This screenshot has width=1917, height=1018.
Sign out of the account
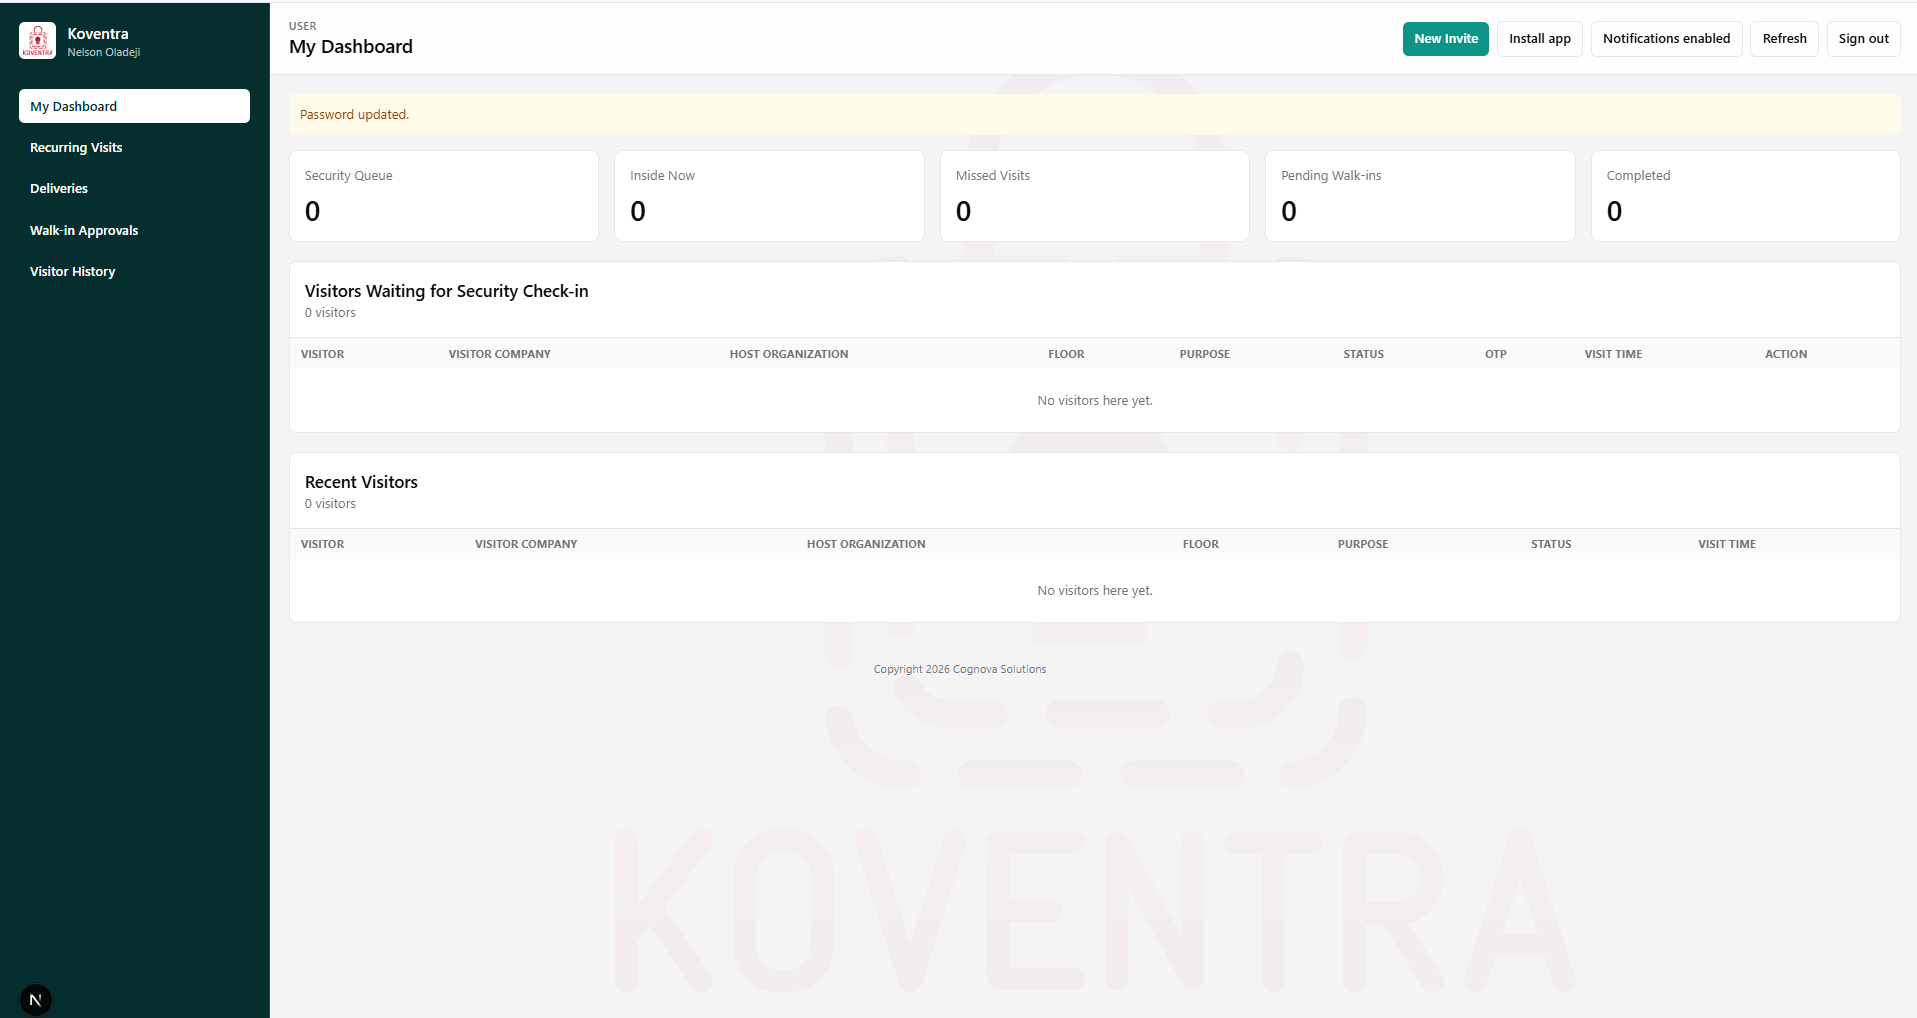point(1863,39)
